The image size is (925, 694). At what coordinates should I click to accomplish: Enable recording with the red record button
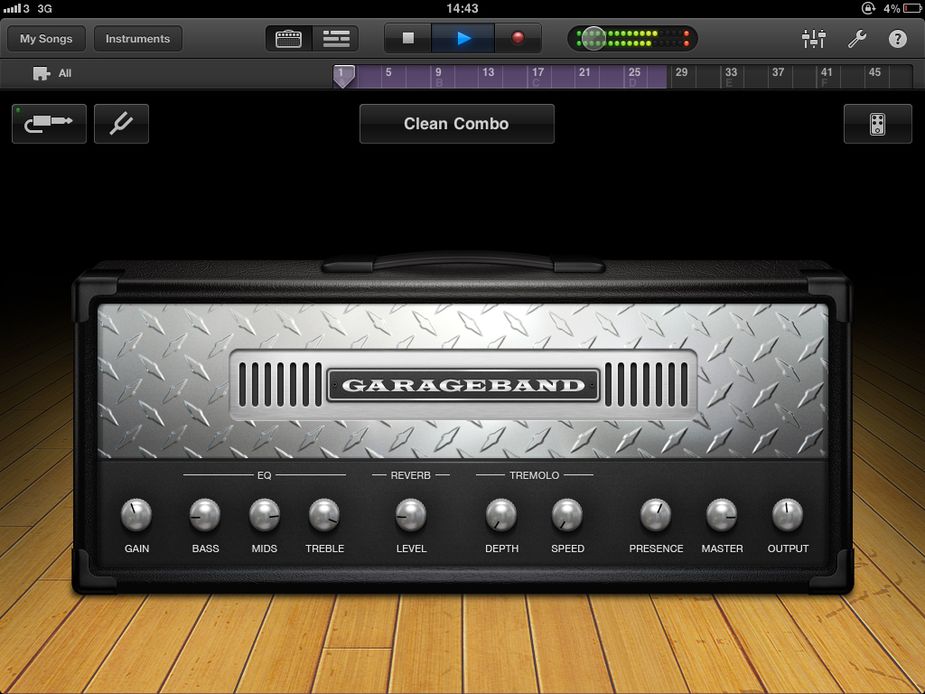coord(519,38)
